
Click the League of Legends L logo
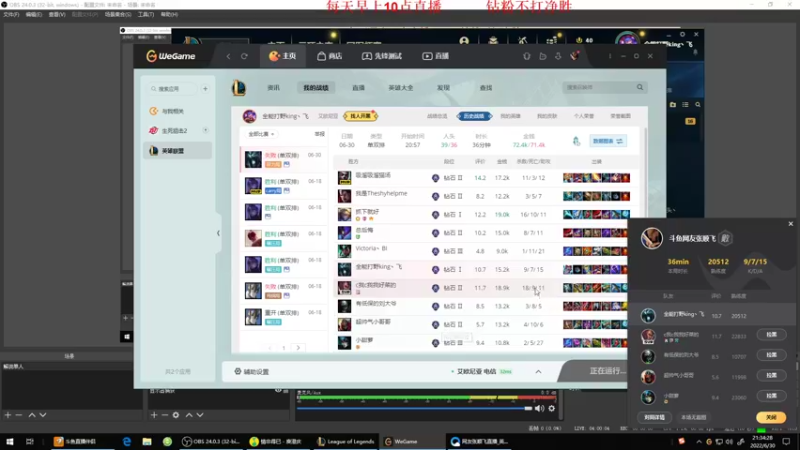[x=239, y=88]
